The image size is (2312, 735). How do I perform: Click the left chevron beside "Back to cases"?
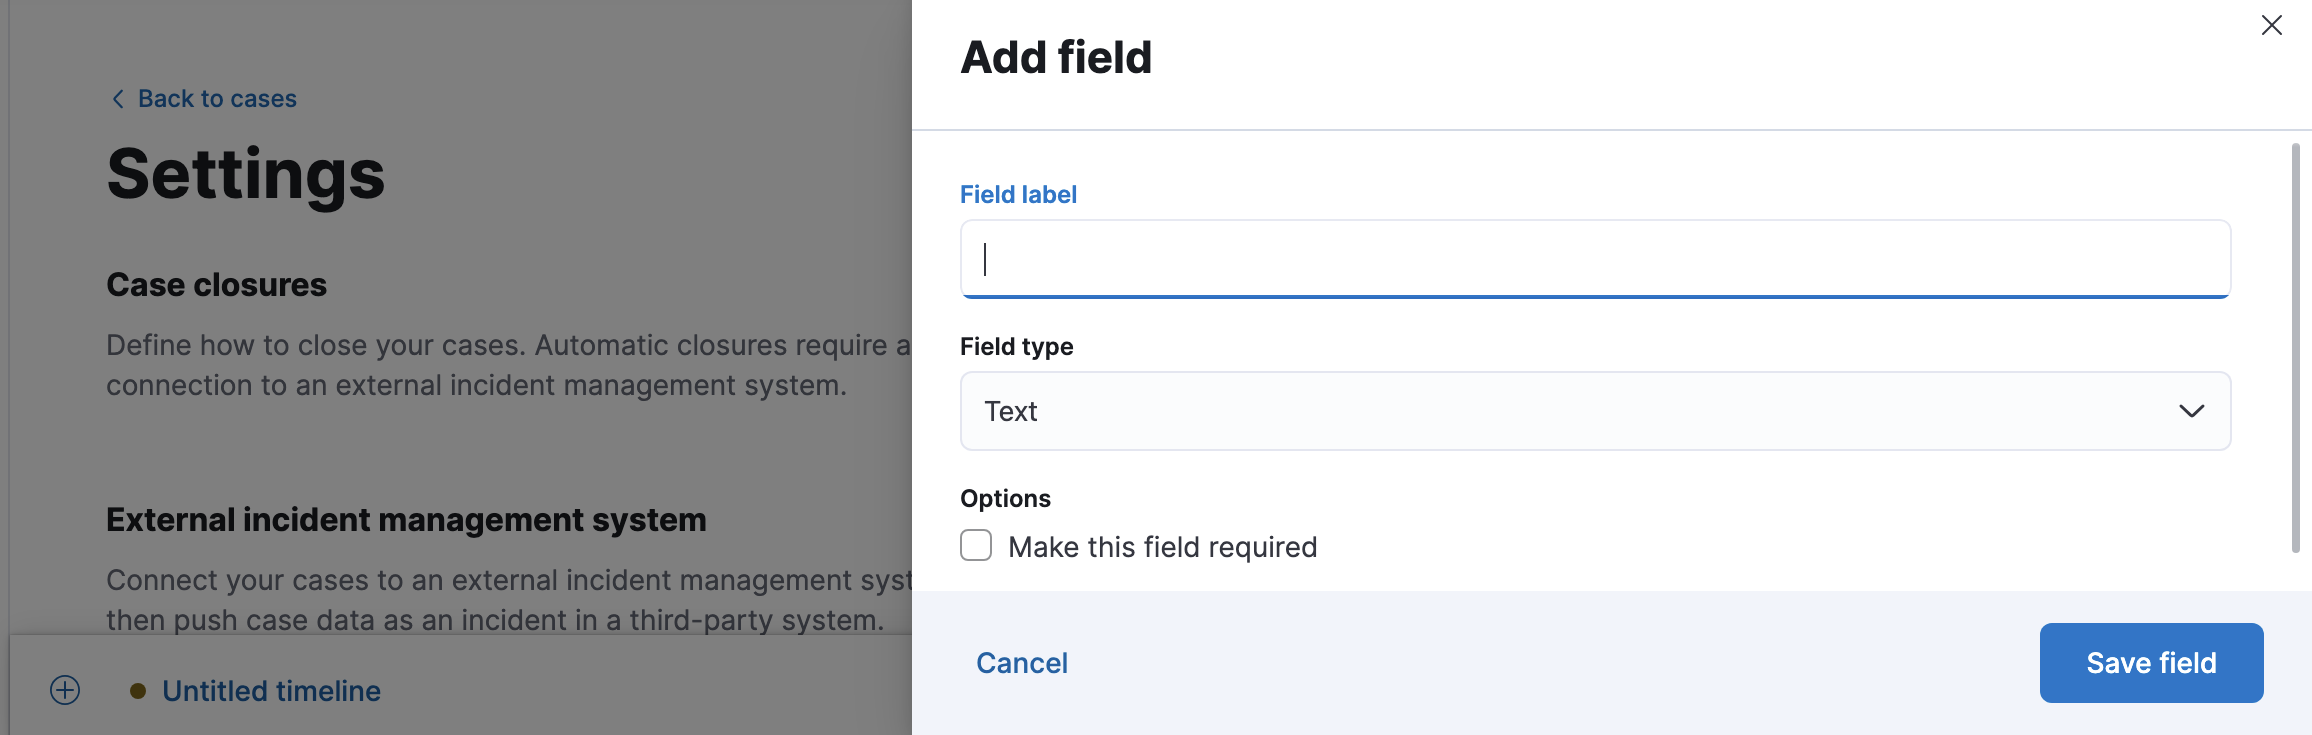116,98
